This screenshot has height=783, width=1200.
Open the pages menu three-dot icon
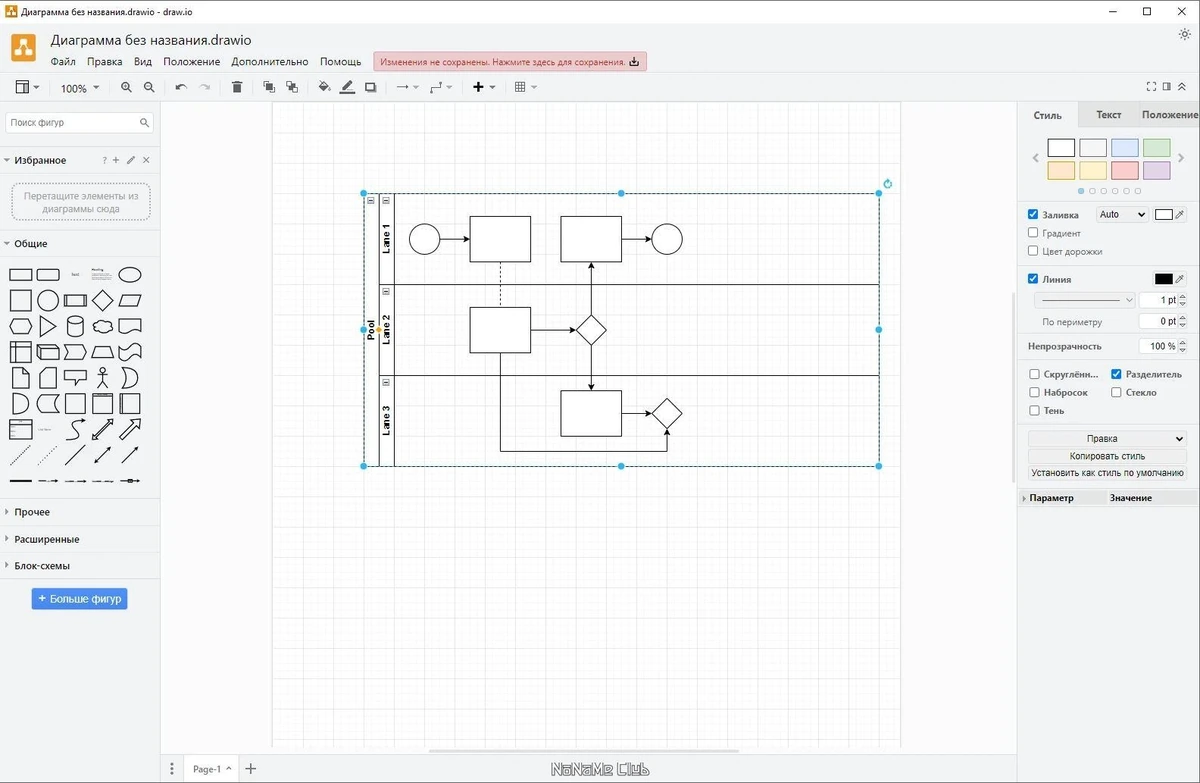(x=172, y=769)
